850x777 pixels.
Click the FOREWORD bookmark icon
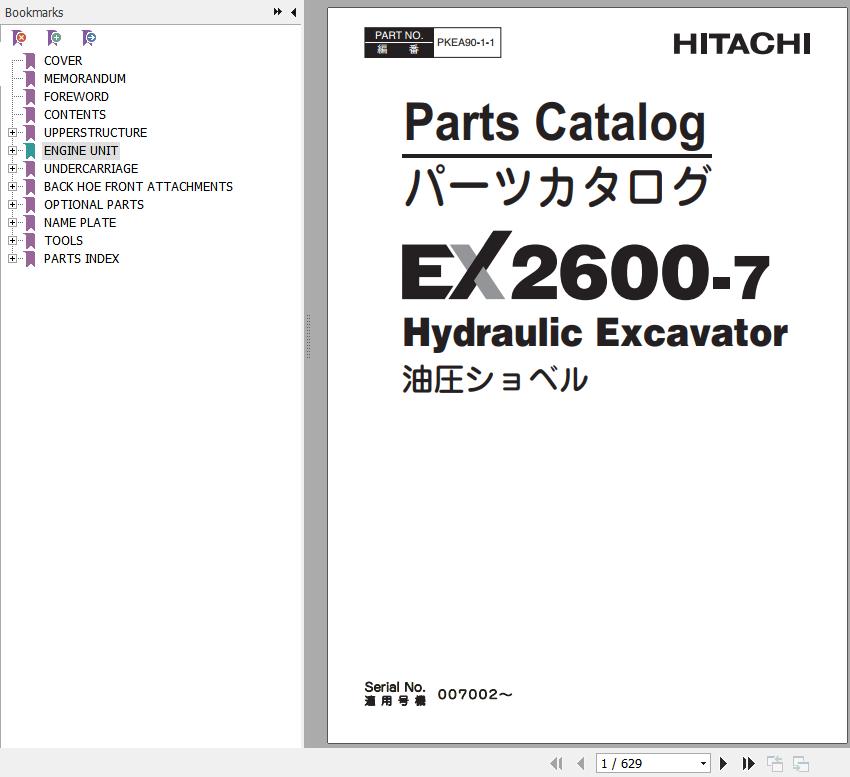[30, 97]
